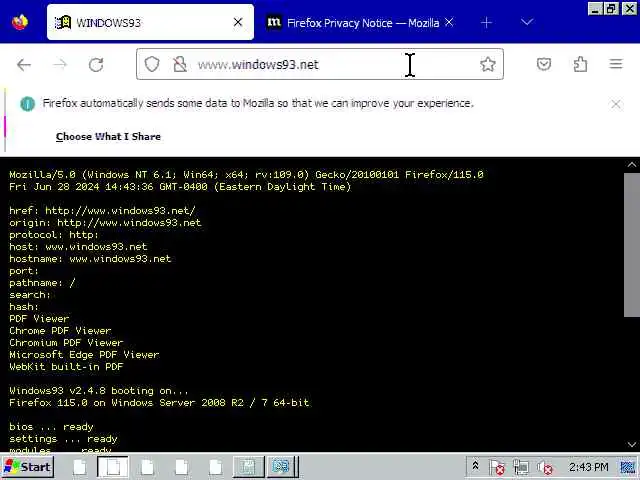
Task: Click the 'hash:' text line
Action: tap(24, 307)
